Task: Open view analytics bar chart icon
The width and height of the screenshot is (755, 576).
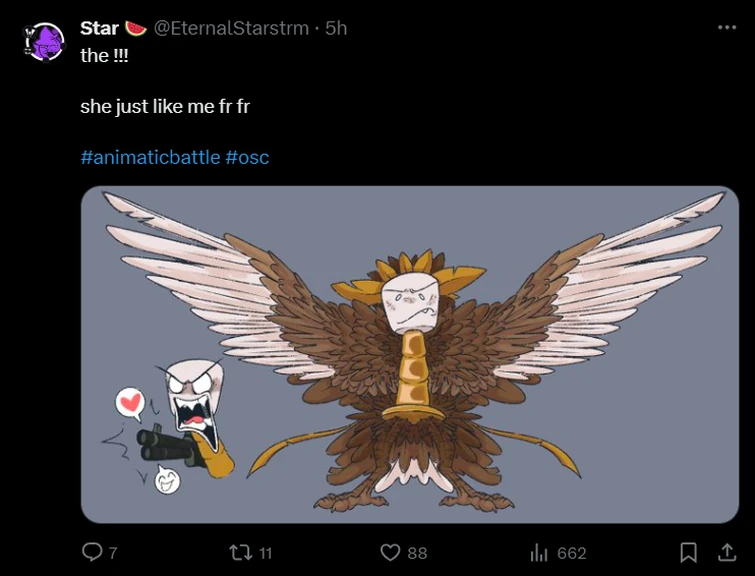Action: pyautogui.click(x=540, y=552)
